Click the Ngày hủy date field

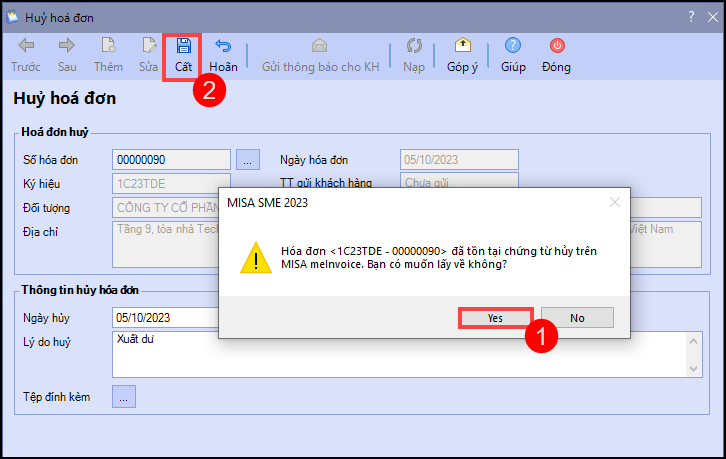(x=165, y=318)
